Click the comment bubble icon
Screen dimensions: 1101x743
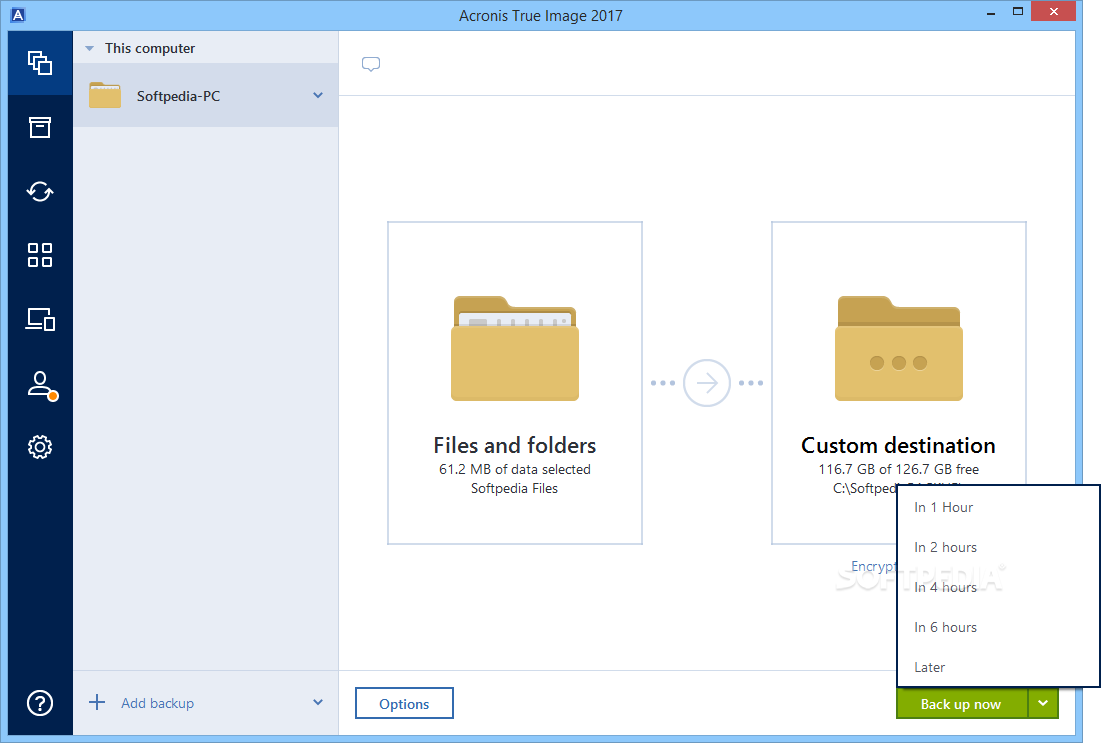371,65
